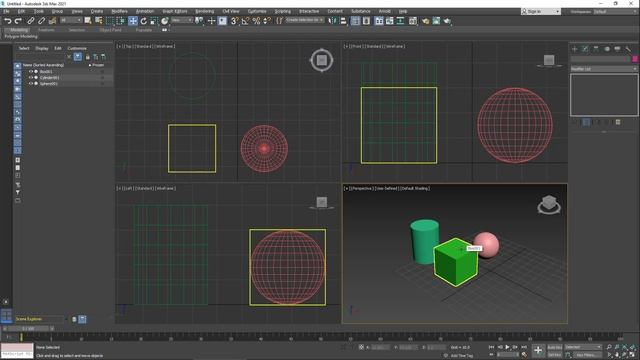Screen dimensions: 640x360
Task: Open the key filter Selected dropdown
Action: (x=583, y=347)
